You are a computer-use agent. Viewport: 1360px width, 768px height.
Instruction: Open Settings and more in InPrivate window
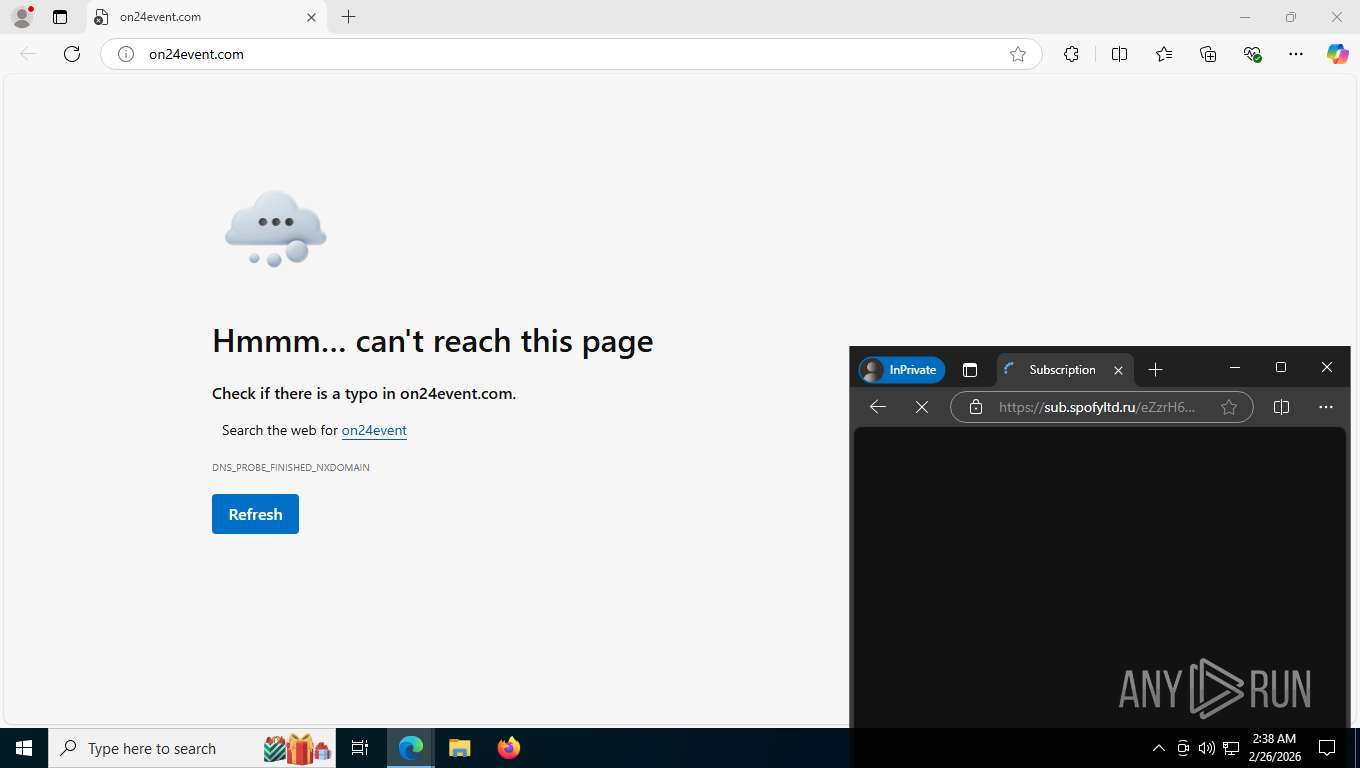coord(1326,407)
